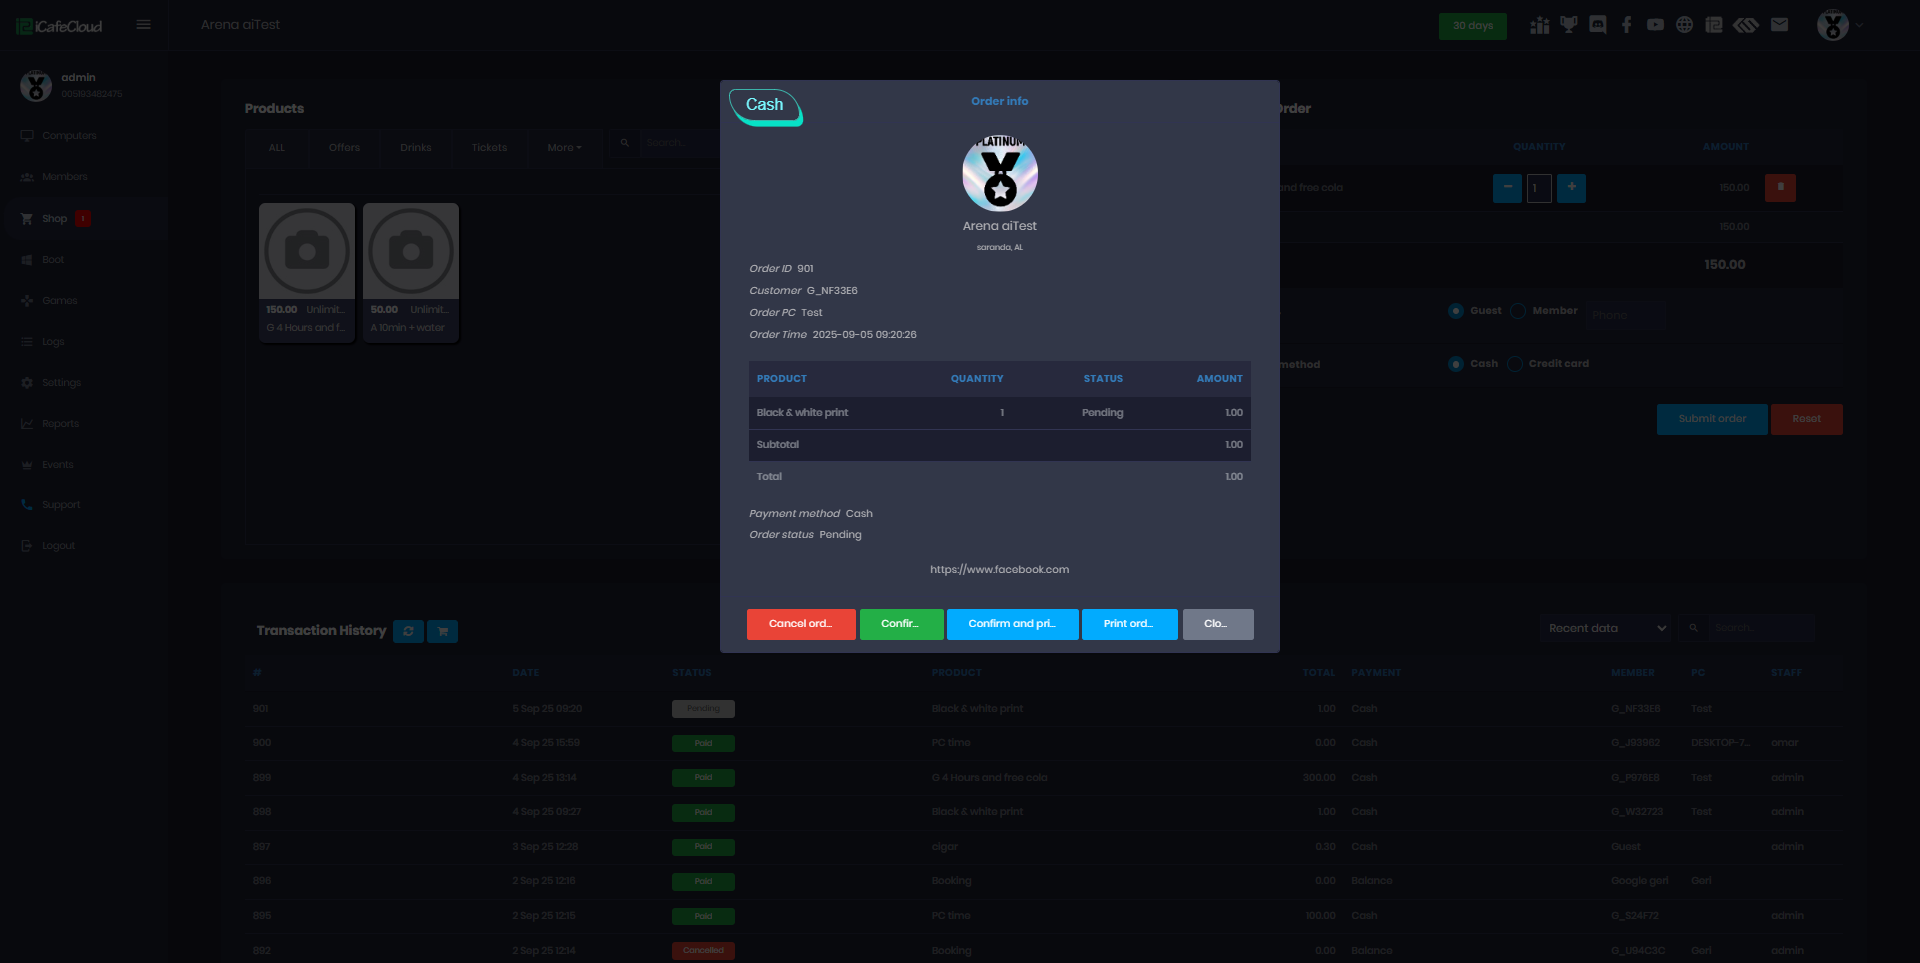
Task: Toggle the hamburger sidebar menu
Action: [144, 25]
